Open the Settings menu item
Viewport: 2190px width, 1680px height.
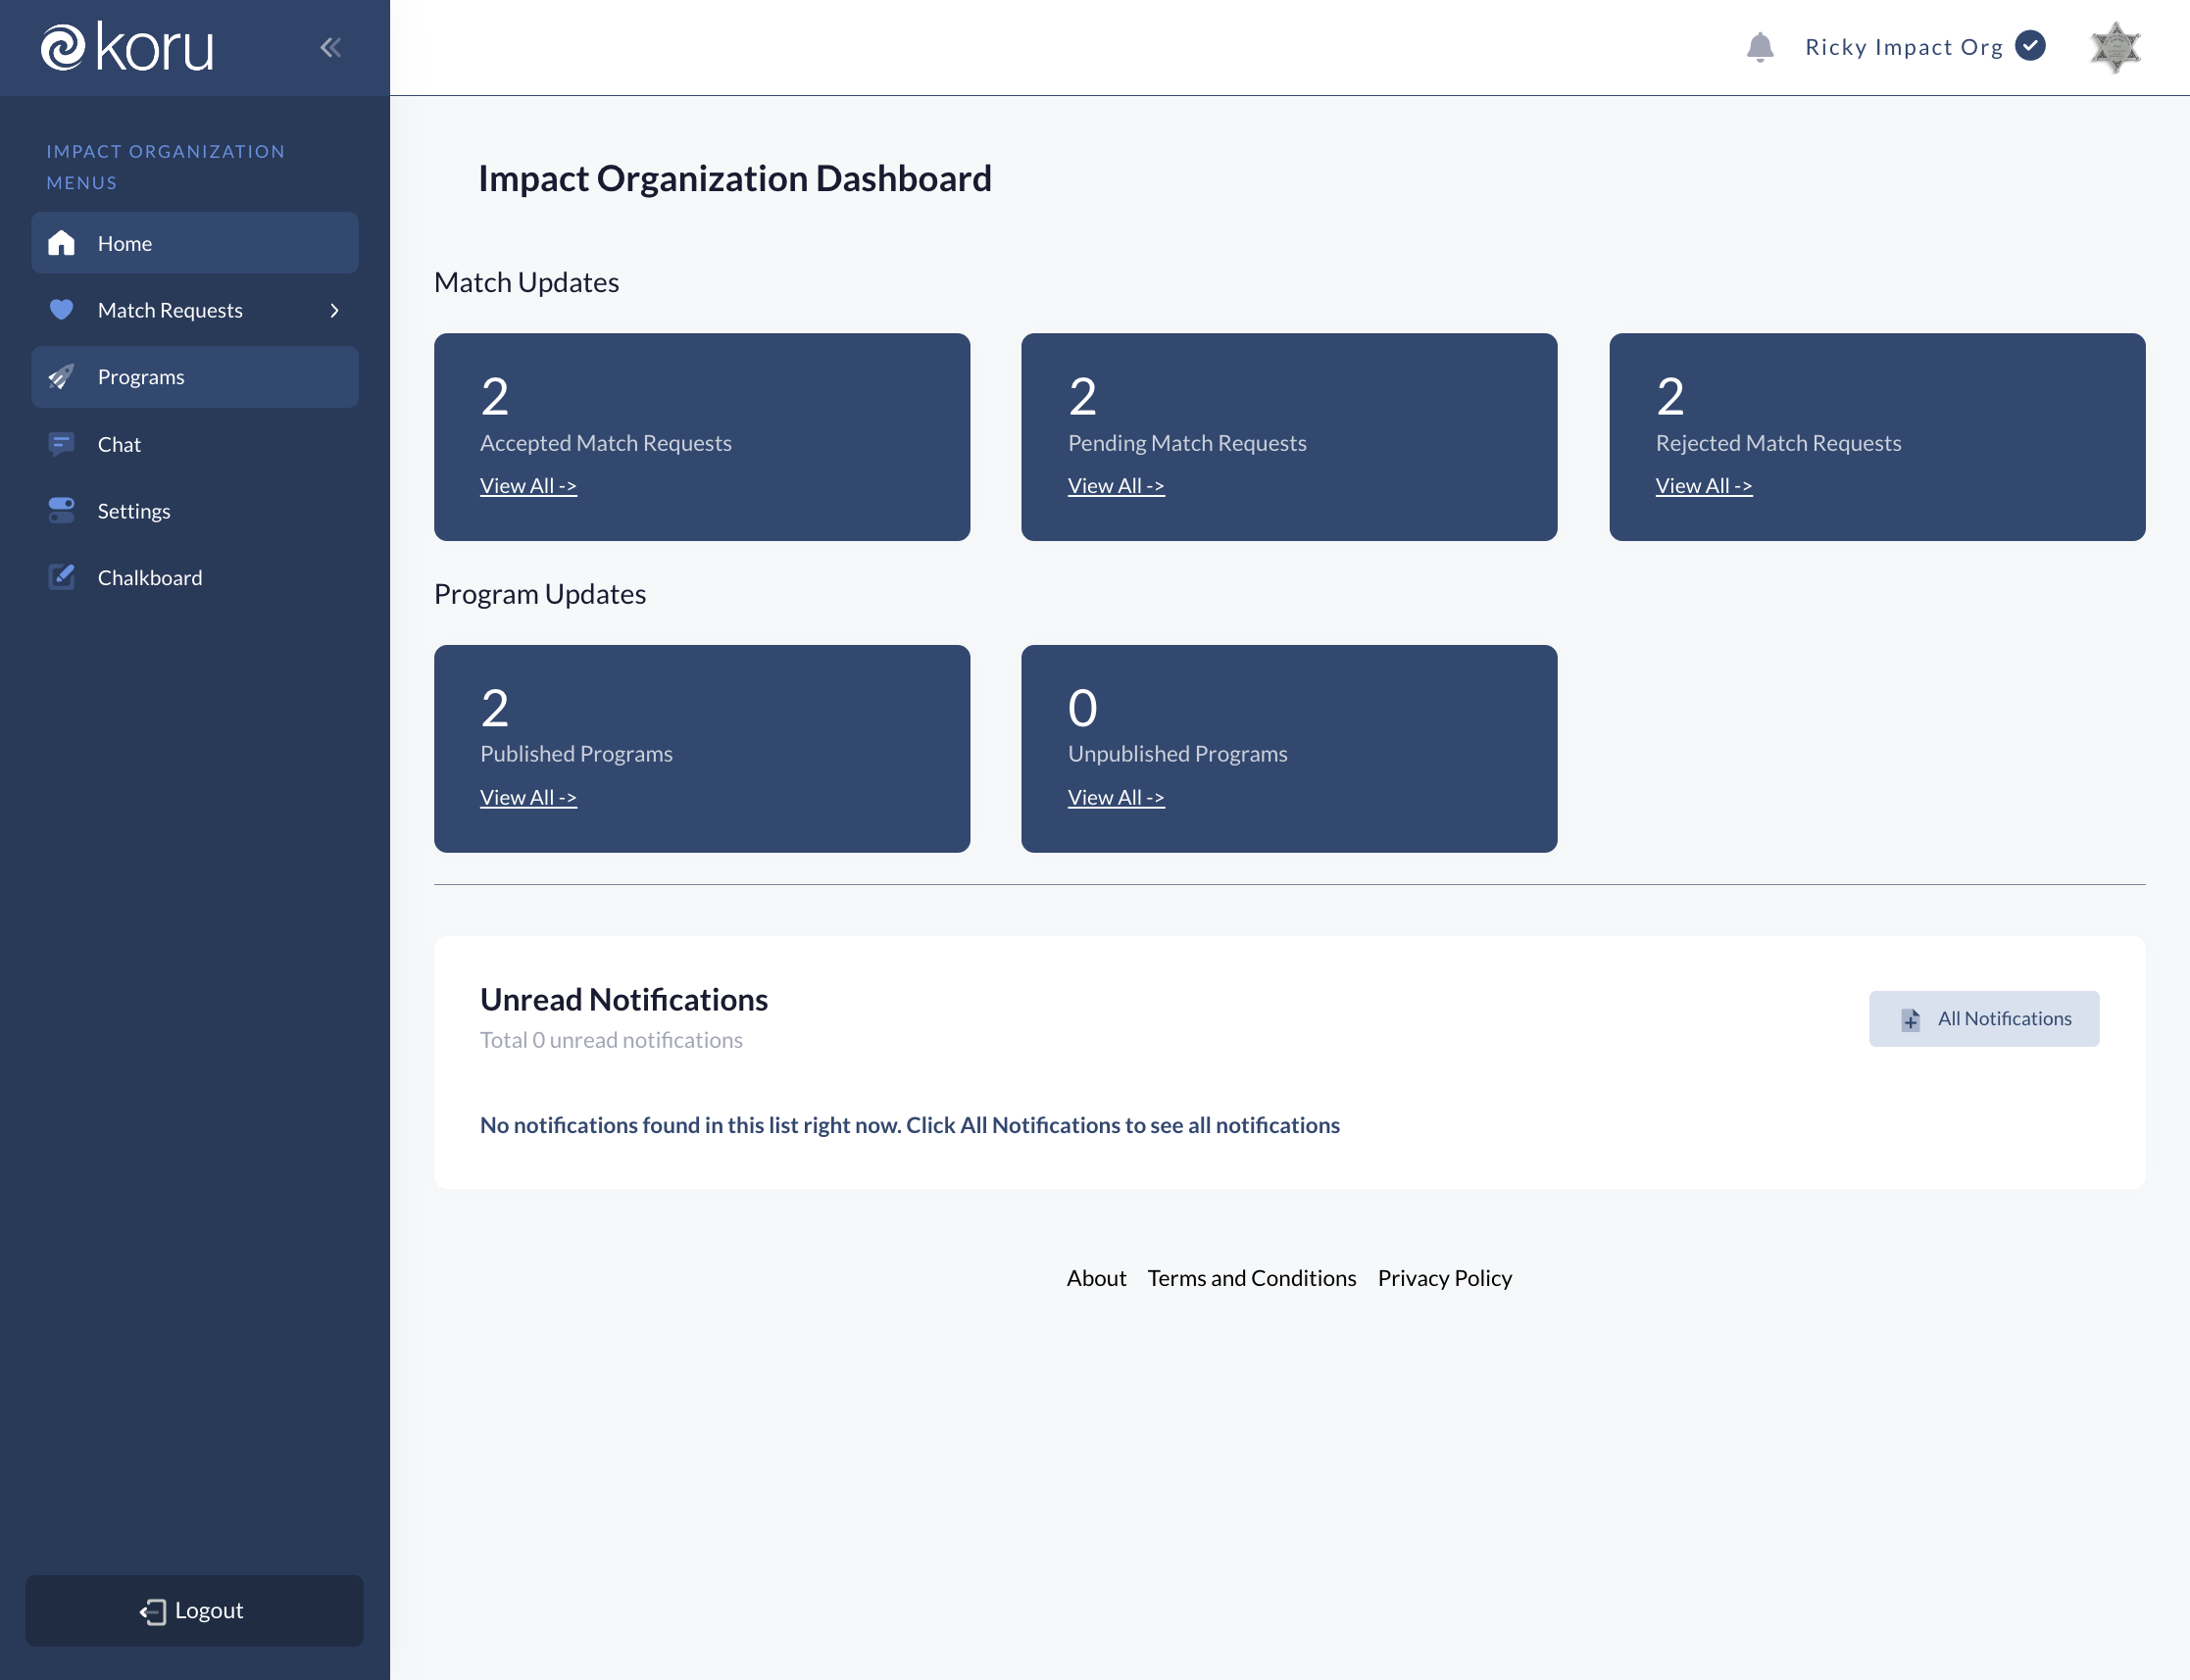coord(195,511)
